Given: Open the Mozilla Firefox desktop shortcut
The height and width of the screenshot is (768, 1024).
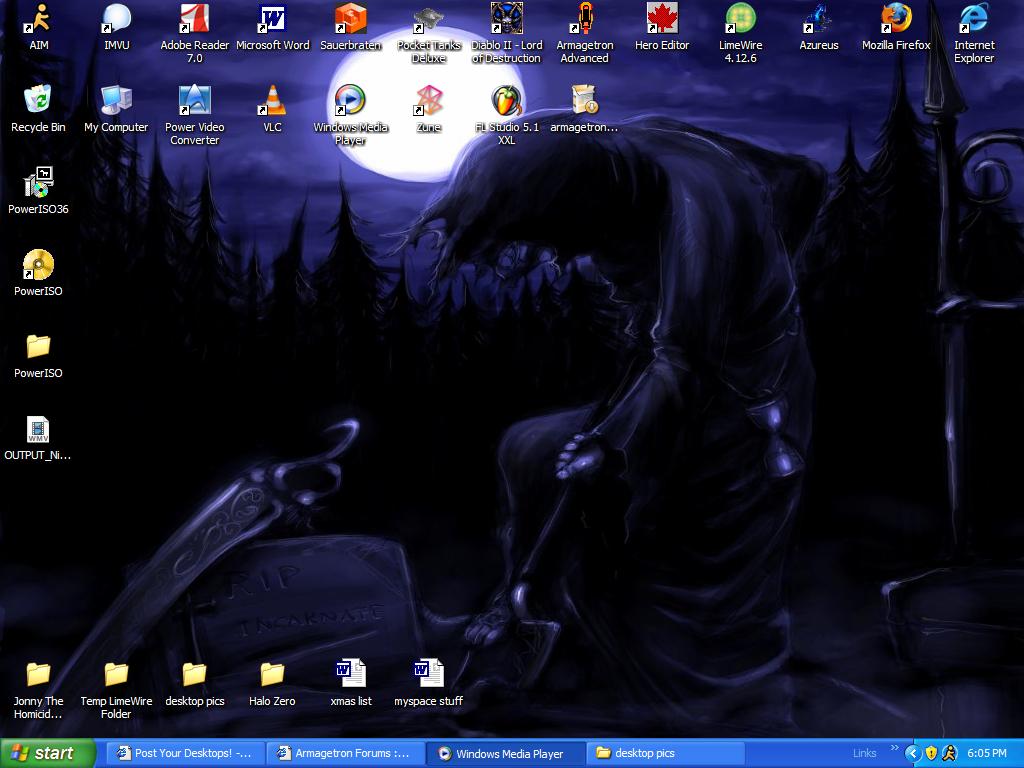Looking at the screenshot, I should click(x=895, y=19).
